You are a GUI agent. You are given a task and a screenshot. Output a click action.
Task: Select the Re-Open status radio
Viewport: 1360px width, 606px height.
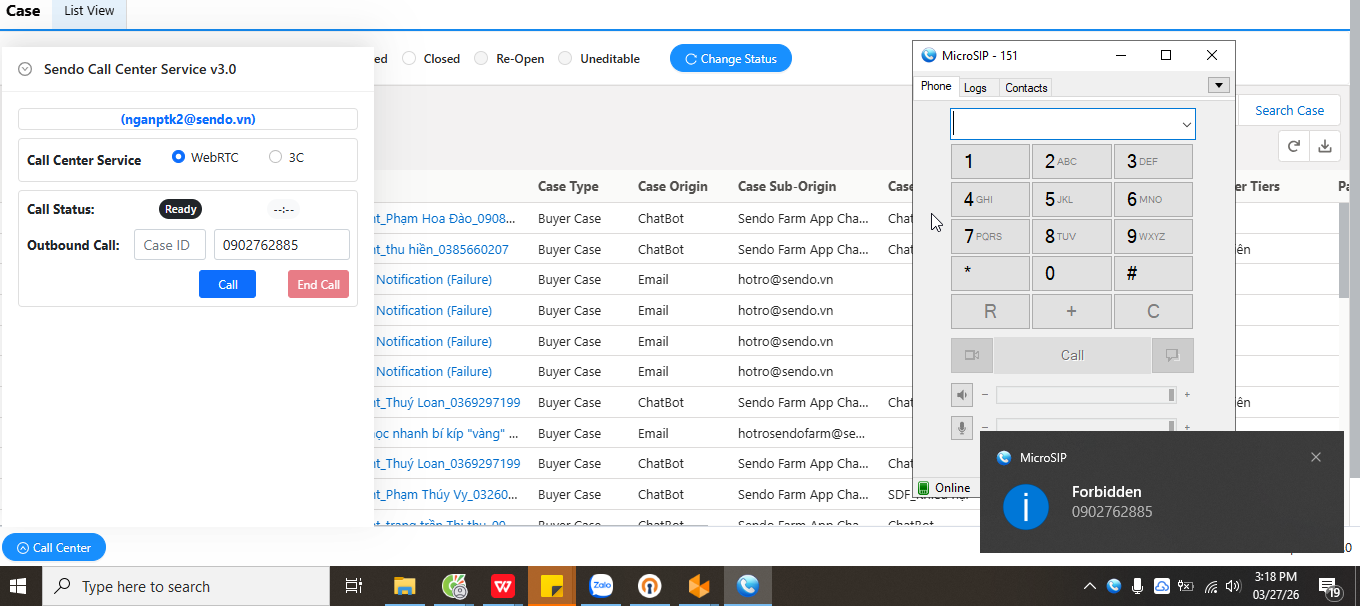pos(481,59)
